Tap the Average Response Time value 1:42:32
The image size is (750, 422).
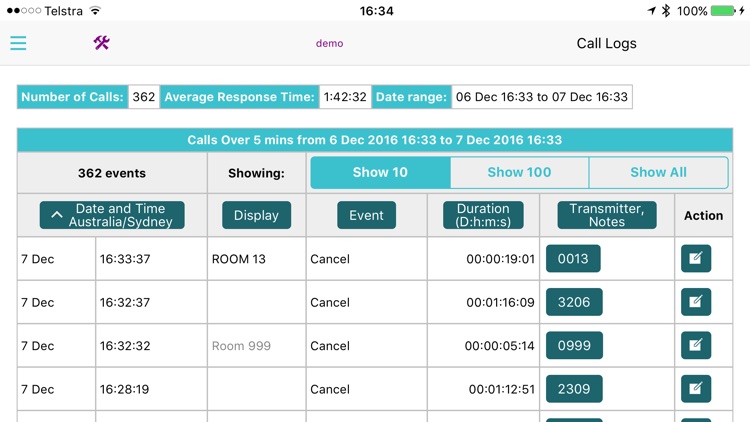345,97
